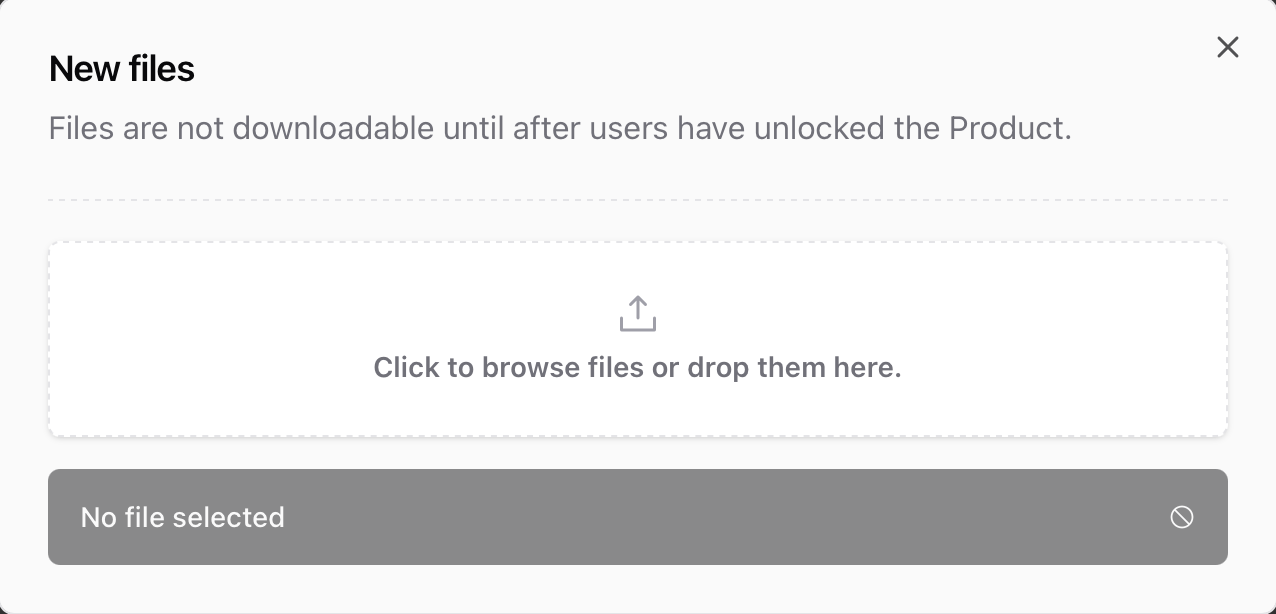The width and height of the screenshot is (1276, 614).
Task: Select the file upload icon above the browse text
Action: (637, 313)
